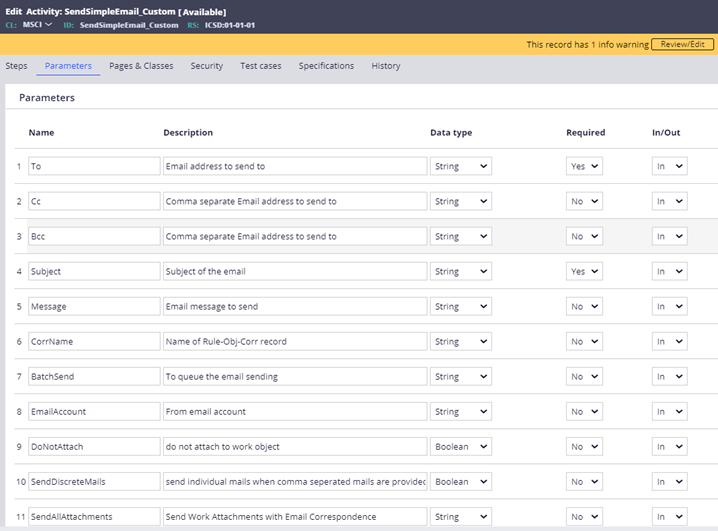The width and height of the screenshot is (718, 531).
Task: Open Data type dropdown for SendDiscreteMails
Action: (460, 481)
